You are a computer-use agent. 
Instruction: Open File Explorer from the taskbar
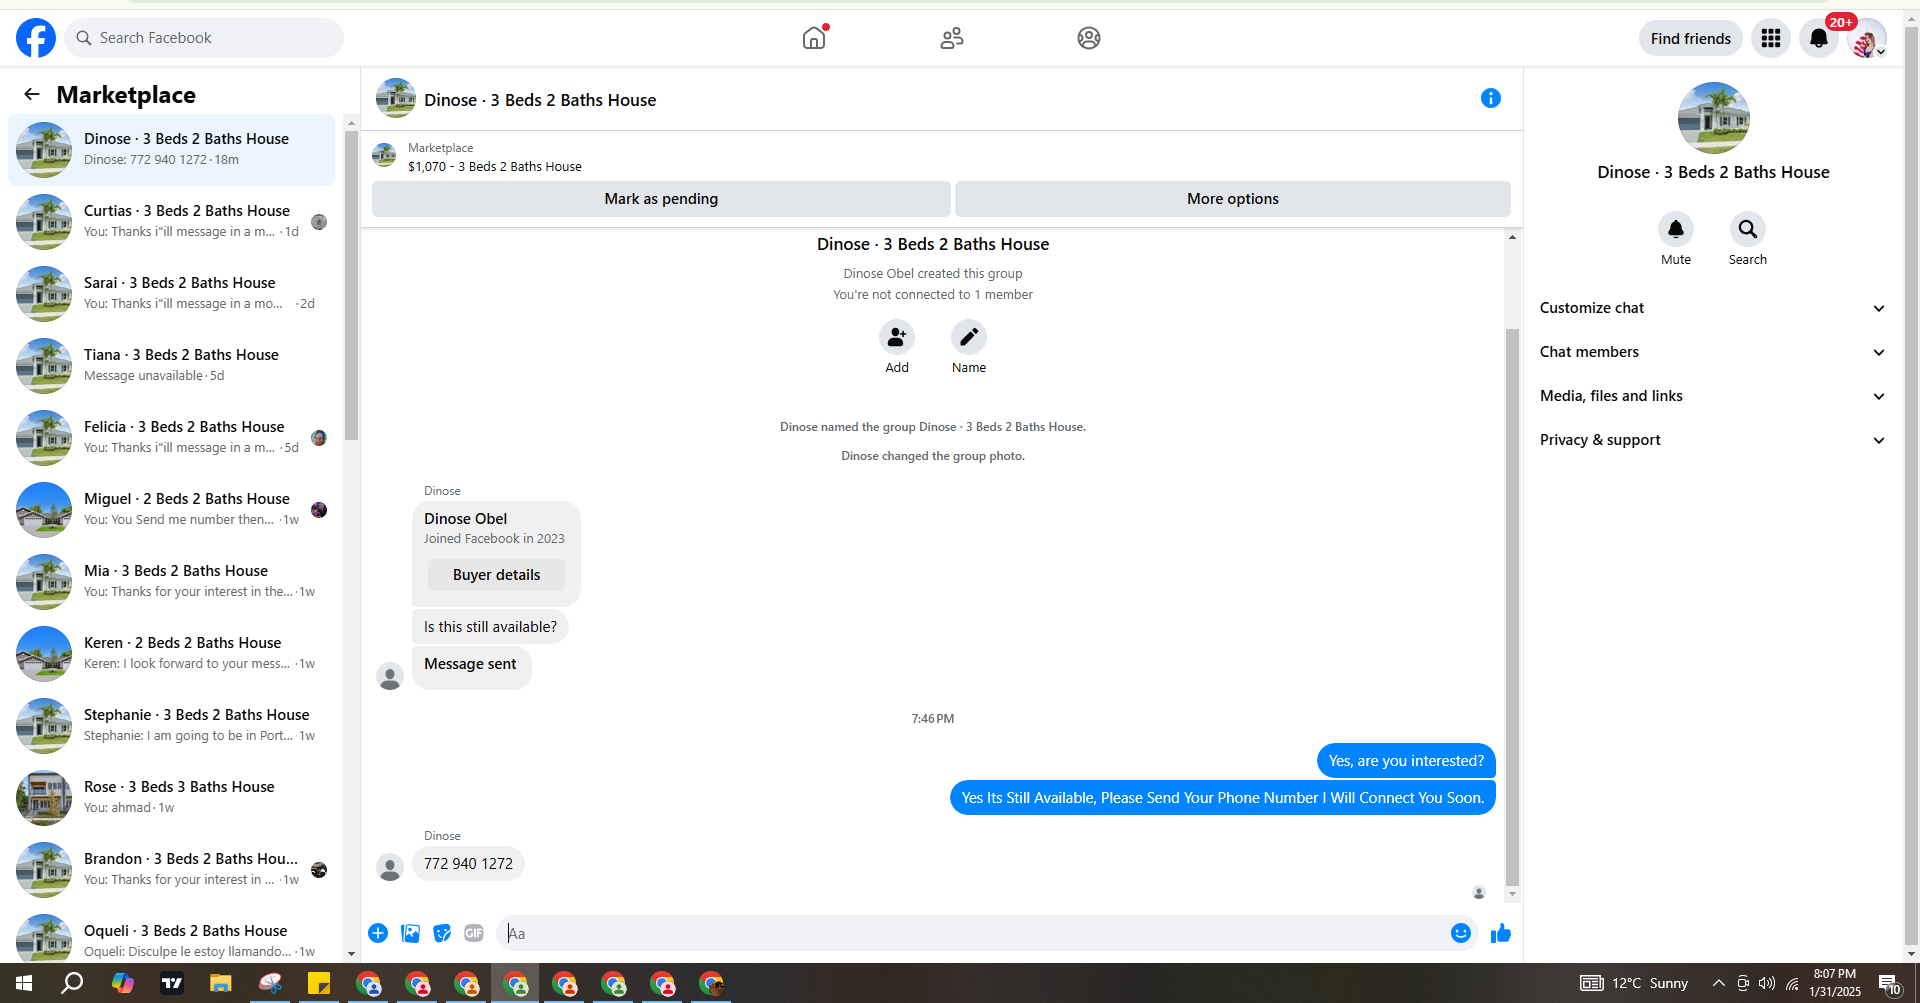(x=221, y=983)
